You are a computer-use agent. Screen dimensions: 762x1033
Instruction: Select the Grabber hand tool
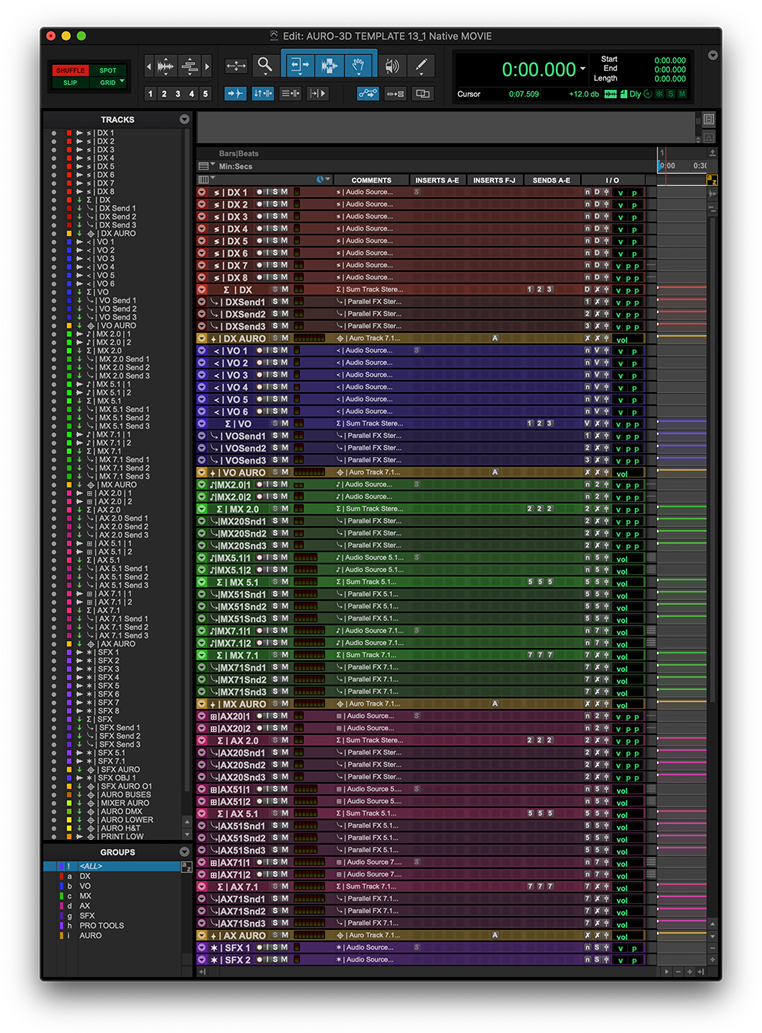(359, 66)
